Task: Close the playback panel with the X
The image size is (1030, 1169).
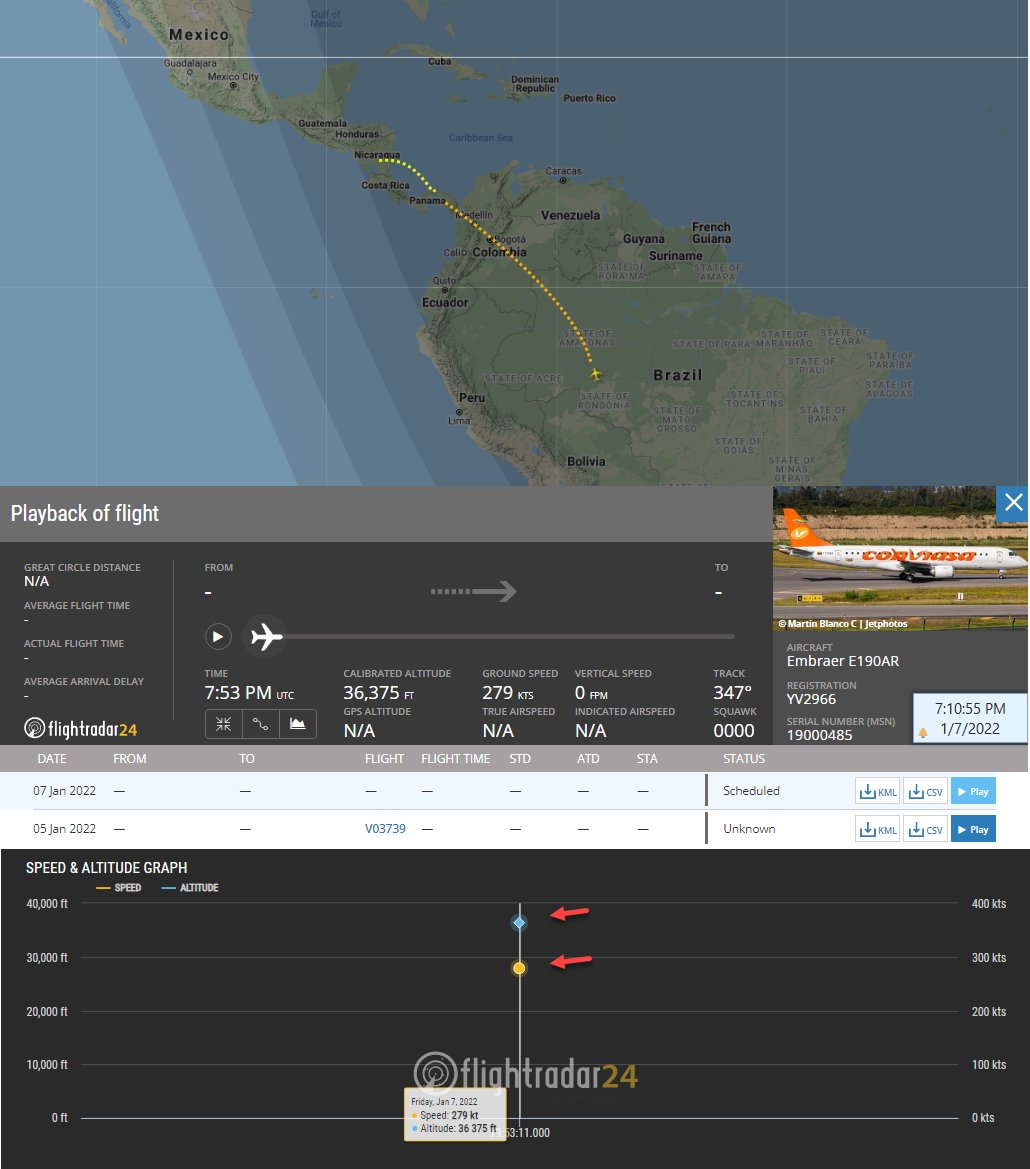Action: (1013, 503)
